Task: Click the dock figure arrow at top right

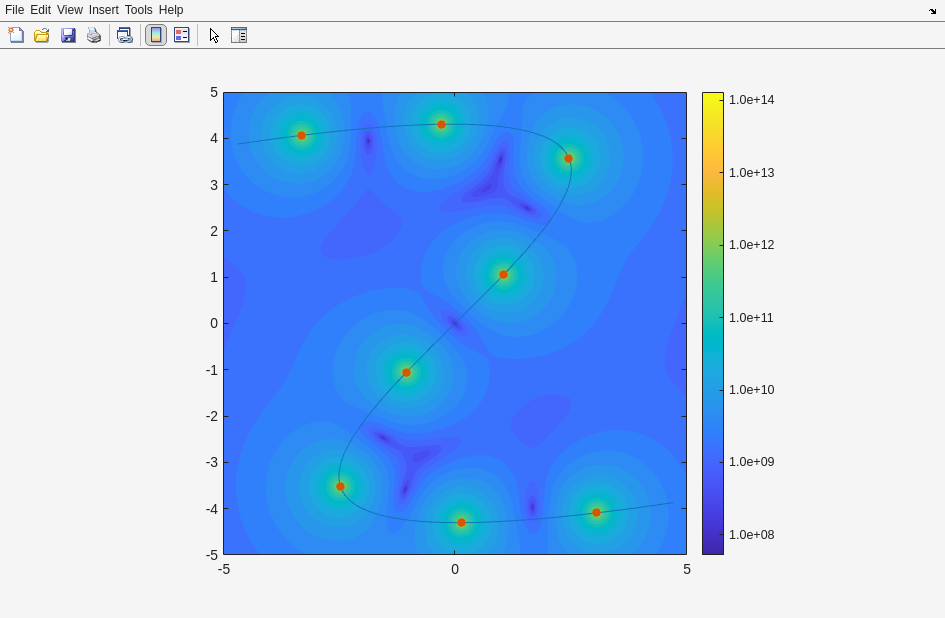Action: click(932, 10)
